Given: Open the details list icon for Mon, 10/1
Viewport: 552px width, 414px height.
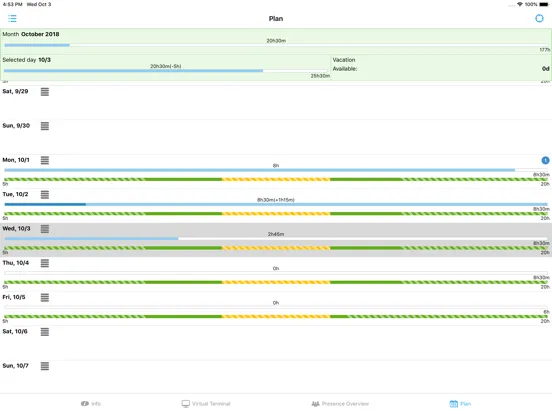Looking at the screenshot, I should pos(45,160).
